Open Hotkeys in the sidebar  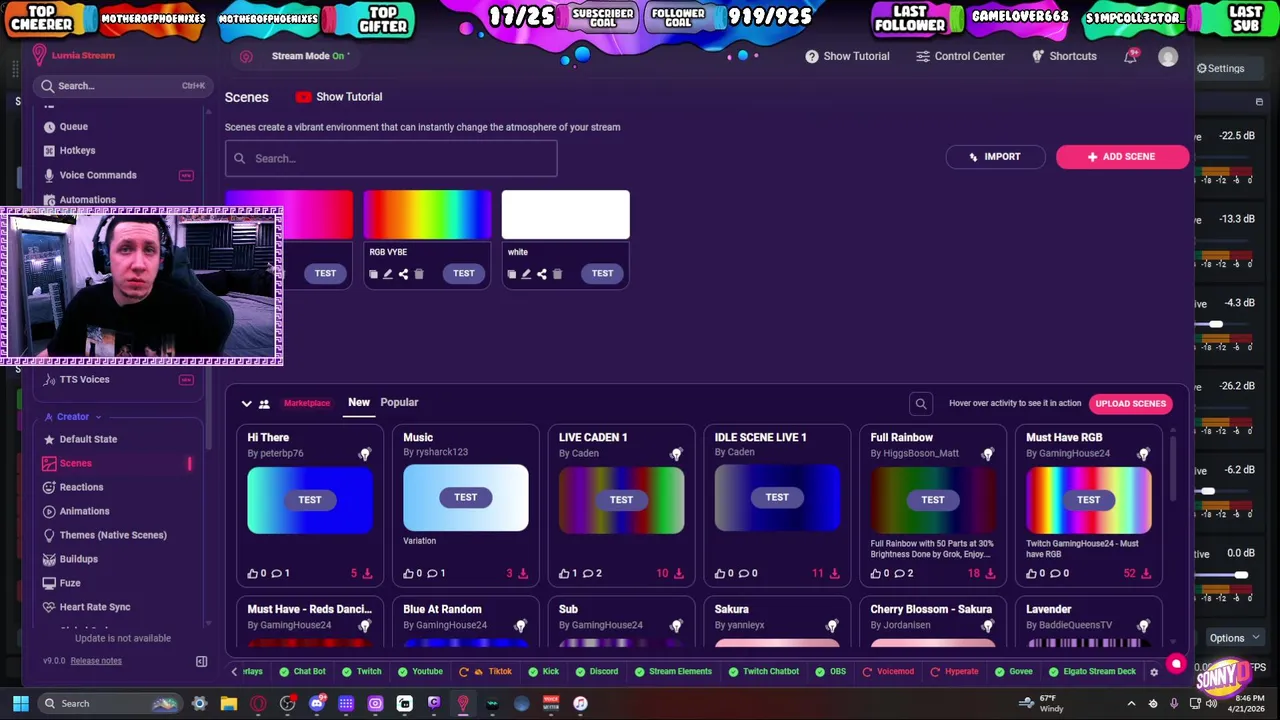tap(77, 151)
